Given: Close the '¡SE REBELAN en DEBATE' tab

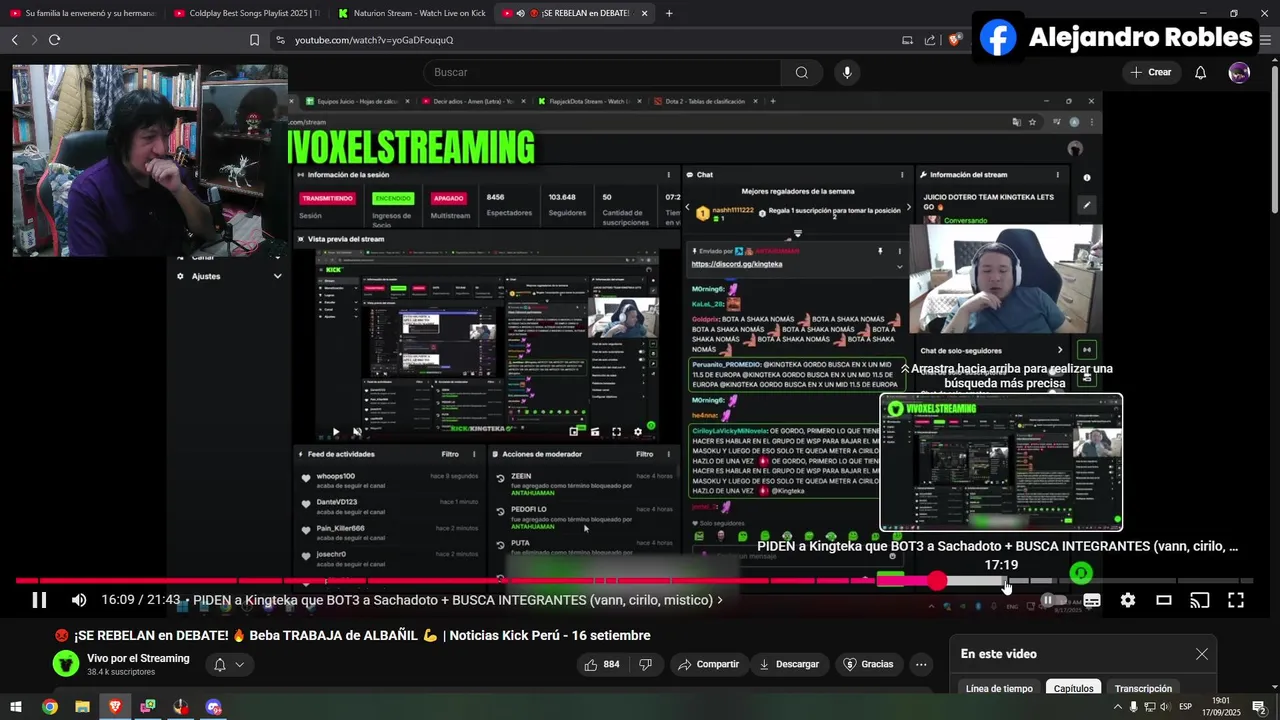Looking at the screenshot, I should 644,13.
